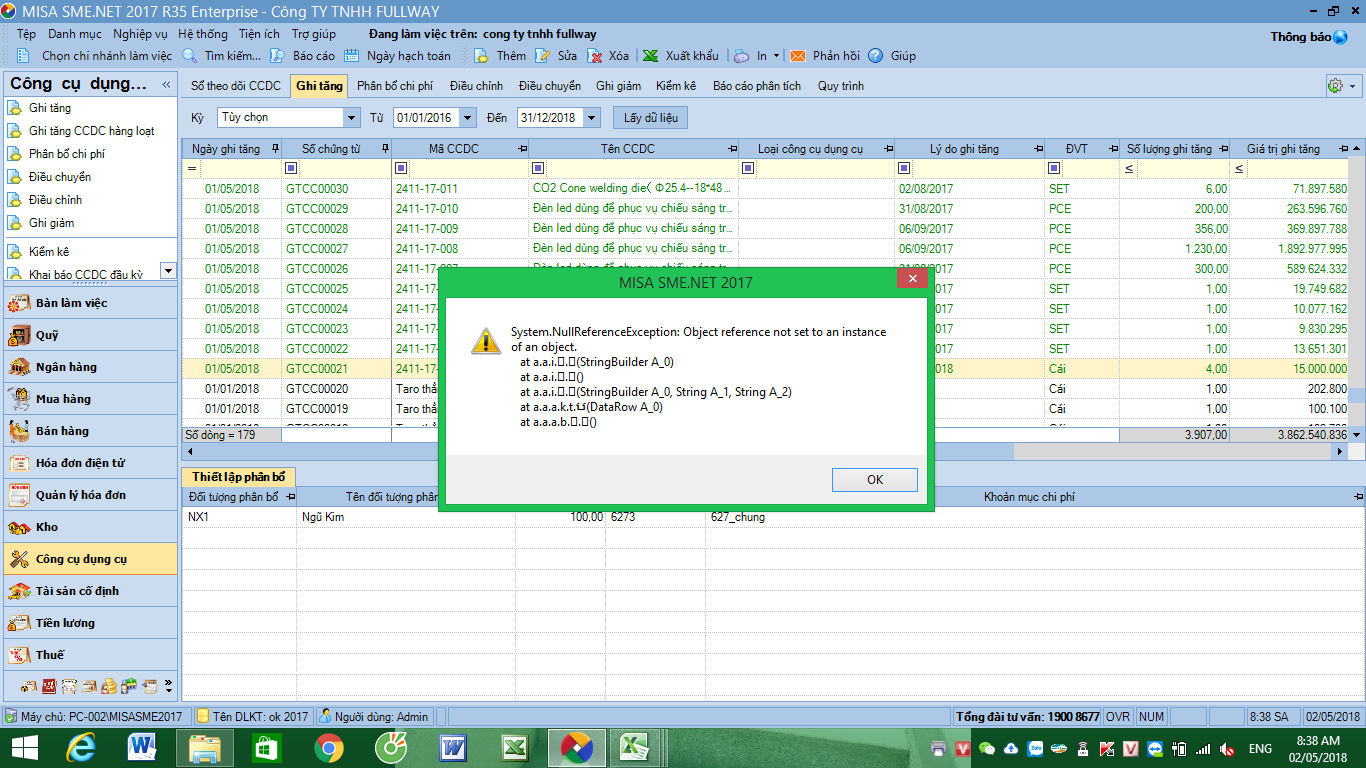Pin the Số chứng từ column
1366x768 pixels.
coord(384,149)
